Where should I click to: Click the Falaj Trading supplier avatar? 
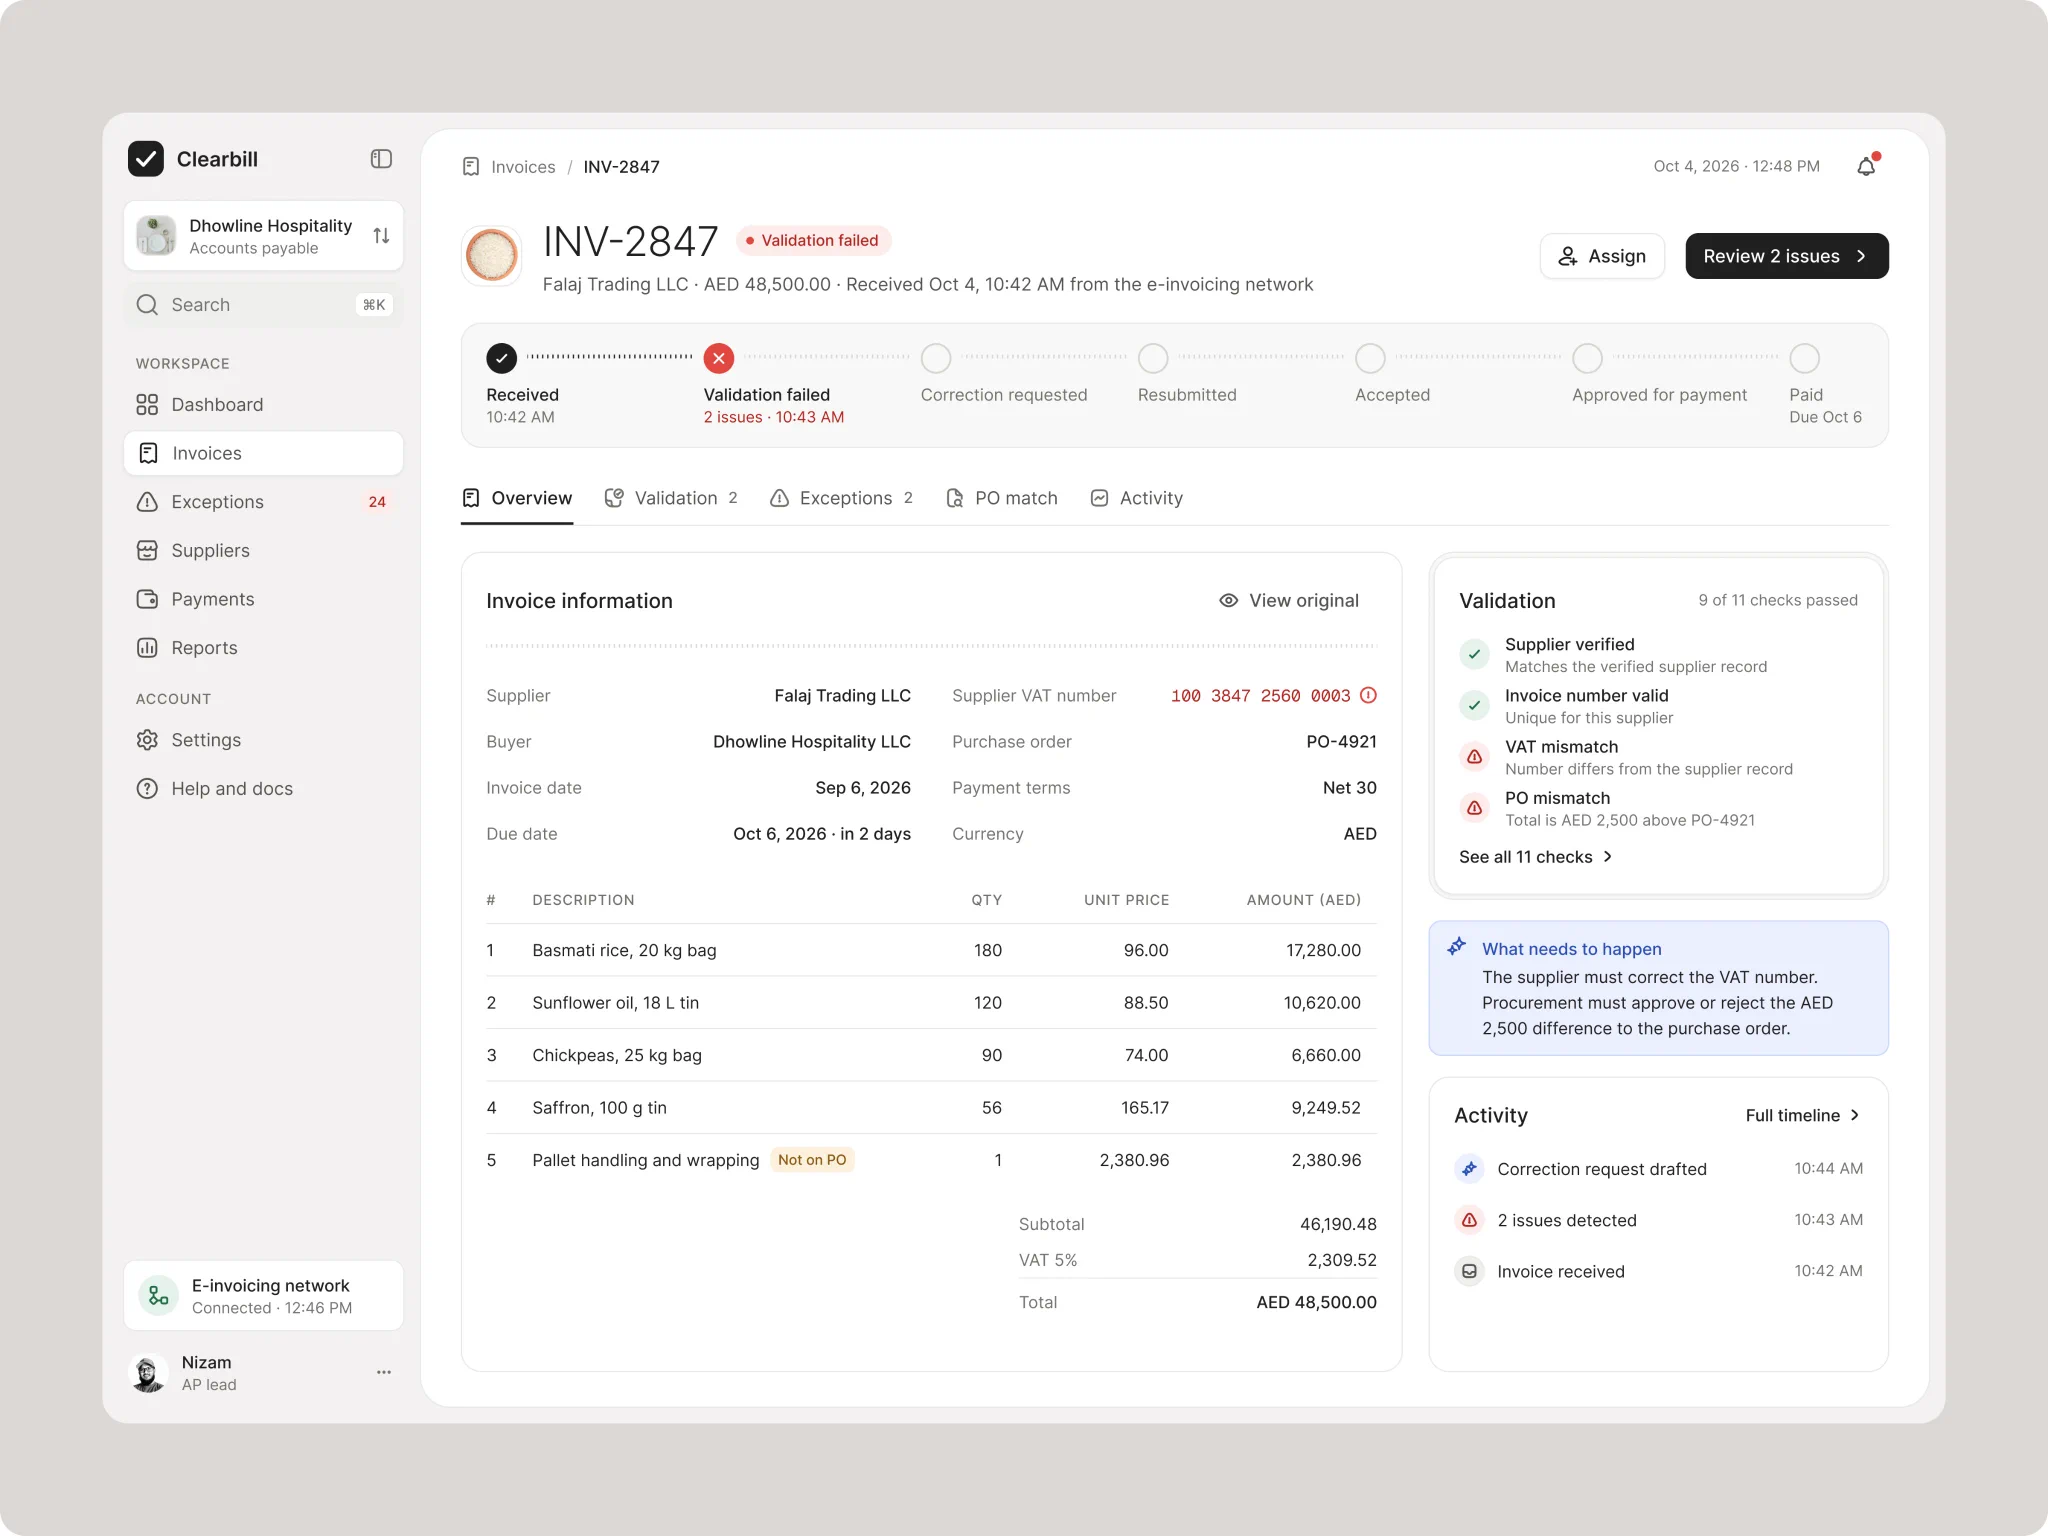point(491,255)
